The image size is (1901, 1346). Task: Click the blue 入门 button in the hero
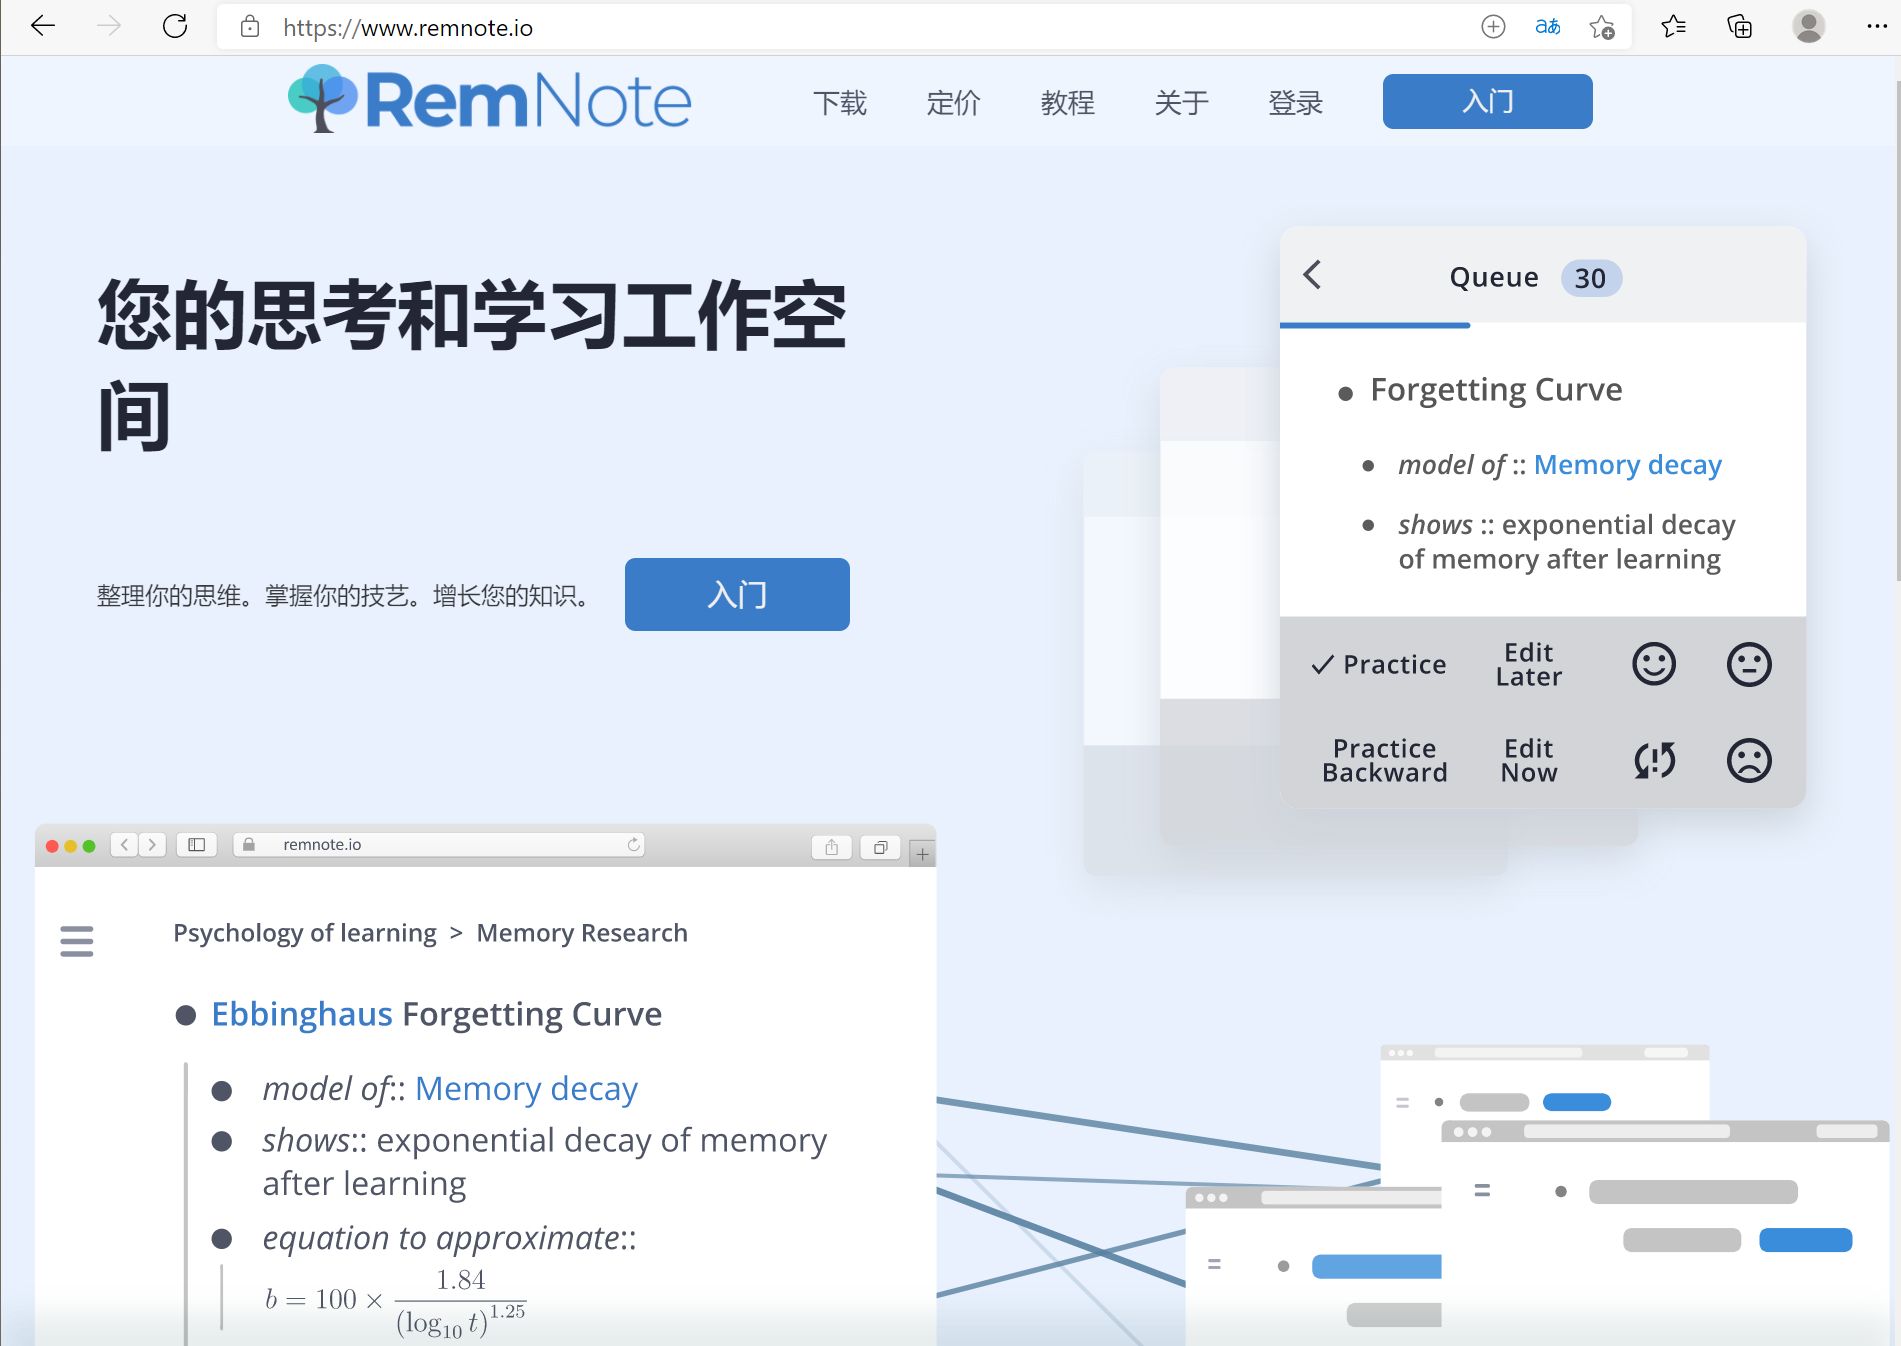tap(736, 594)
